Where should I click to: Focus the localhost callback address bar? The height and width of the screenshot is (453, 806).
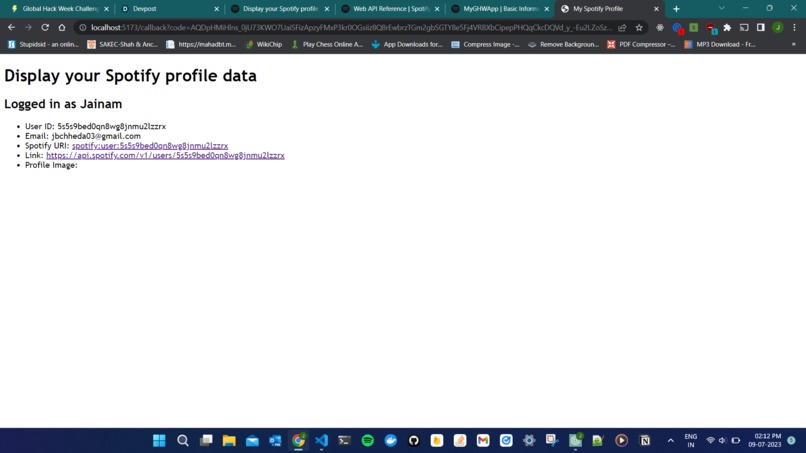pos(352,27)
